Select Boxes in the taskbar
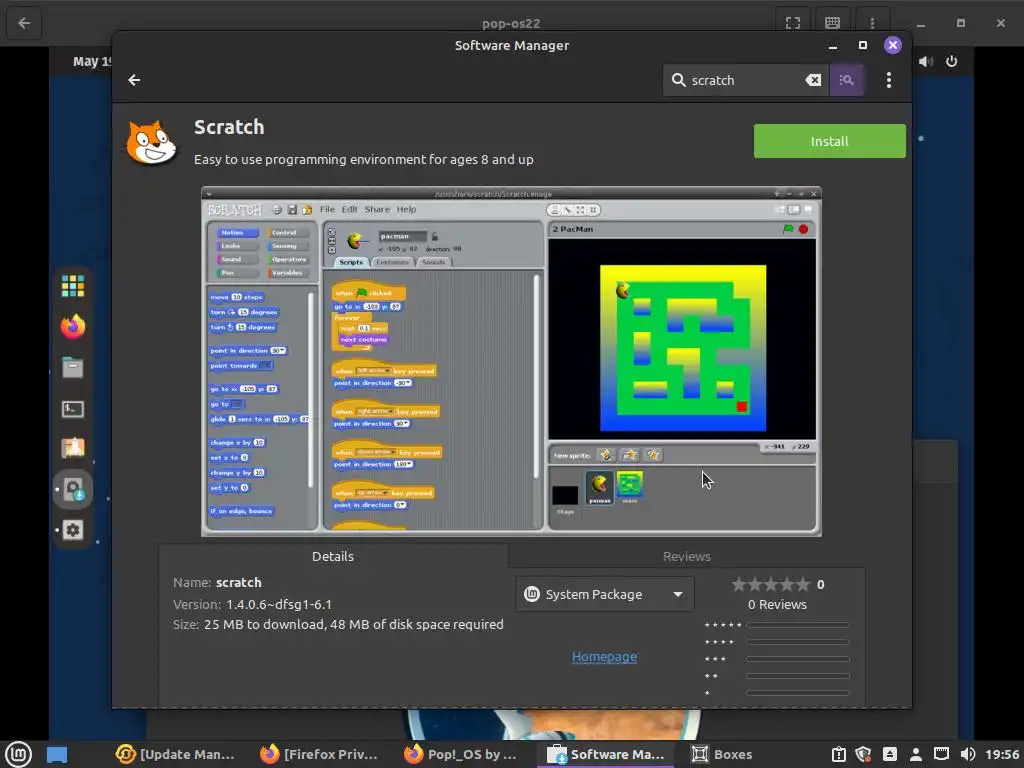The height and width of the screenshot is (768, 1024). pyautogui.click(x=722, y=754)
